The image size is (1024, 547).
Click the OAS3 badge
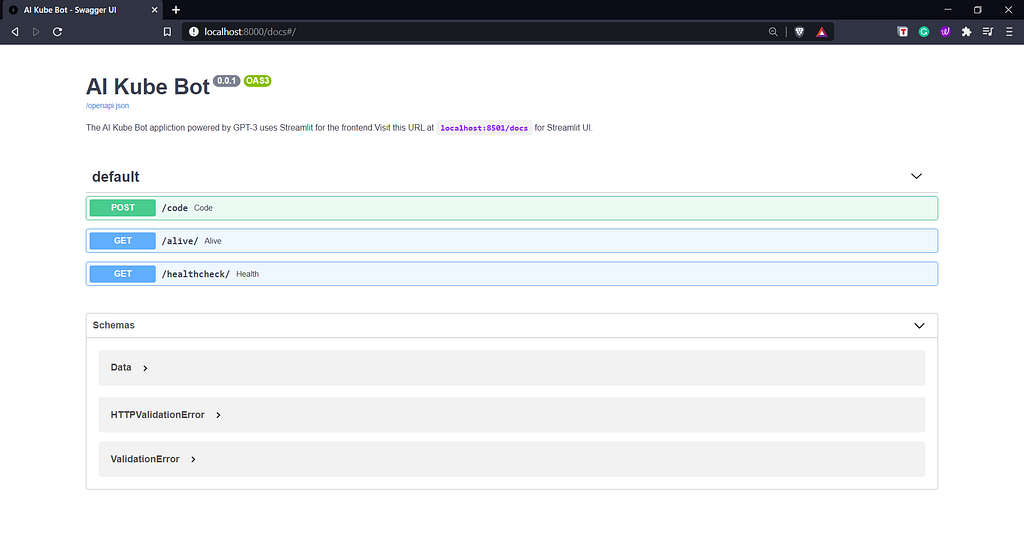257,81
